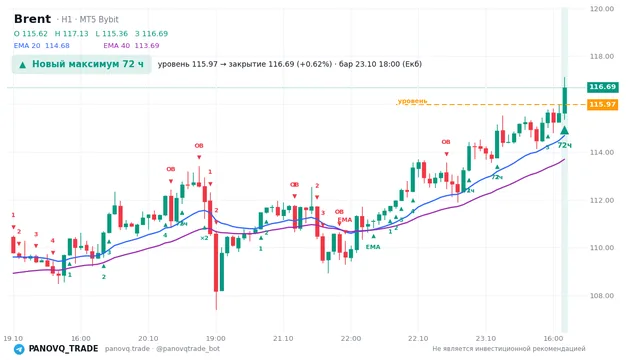Click the orange 115.97 price tag
This screenshot has width=640, height=360.
click(x=602, y=104)
